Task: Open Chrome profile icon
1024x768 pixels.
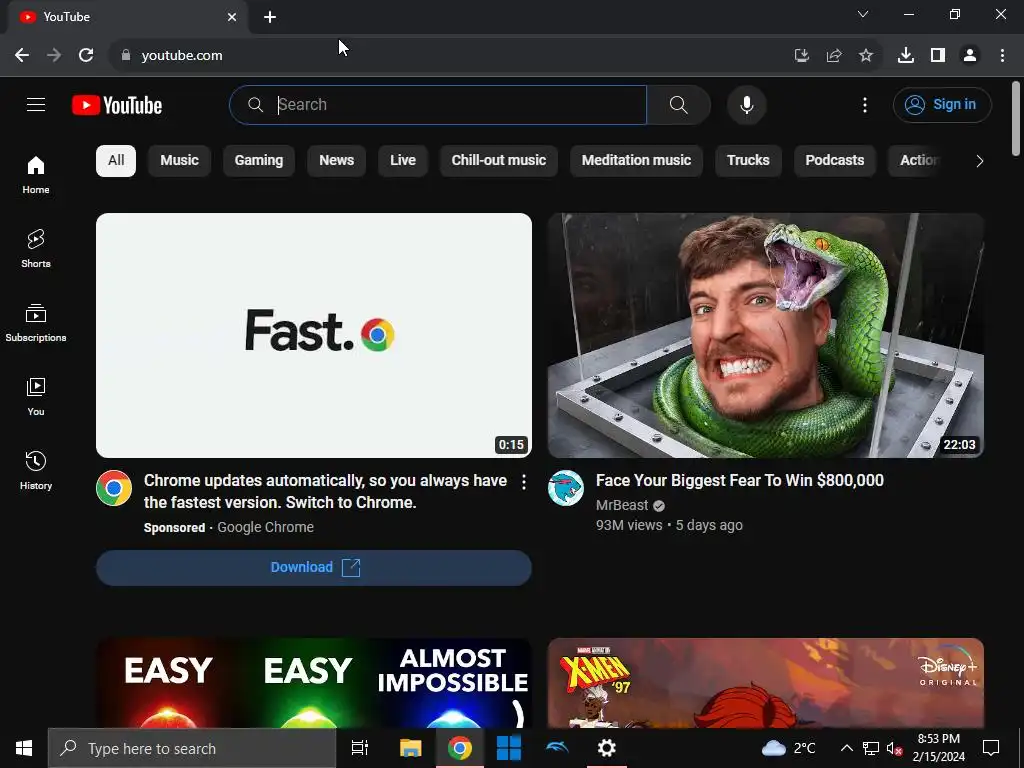Action: coord(970,56)
